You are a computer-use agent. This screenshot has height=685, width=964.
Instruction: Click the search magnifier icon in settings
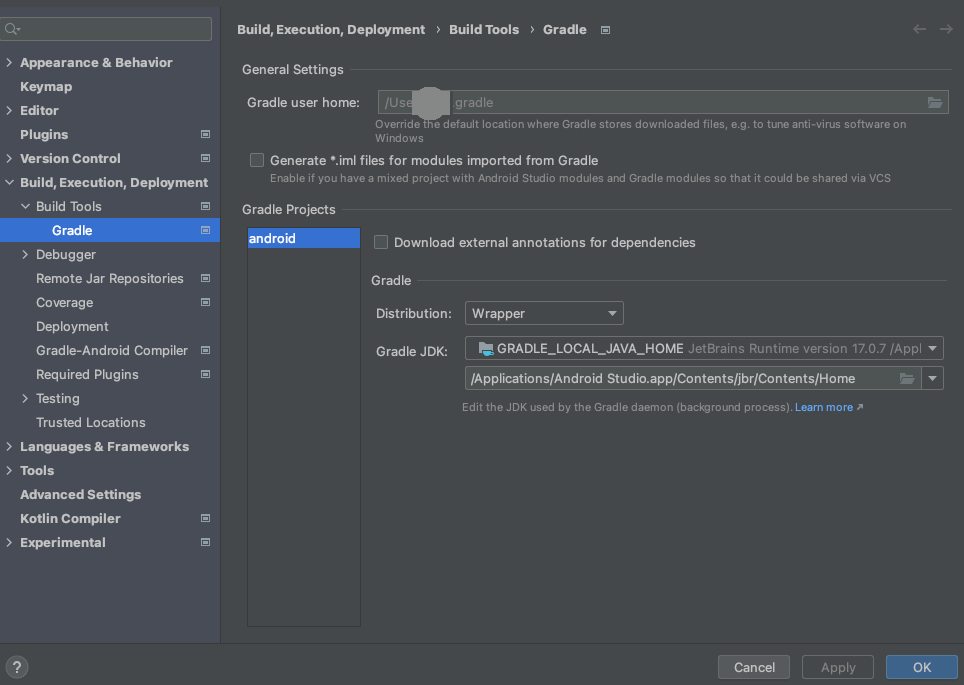(x=11, y=29)
